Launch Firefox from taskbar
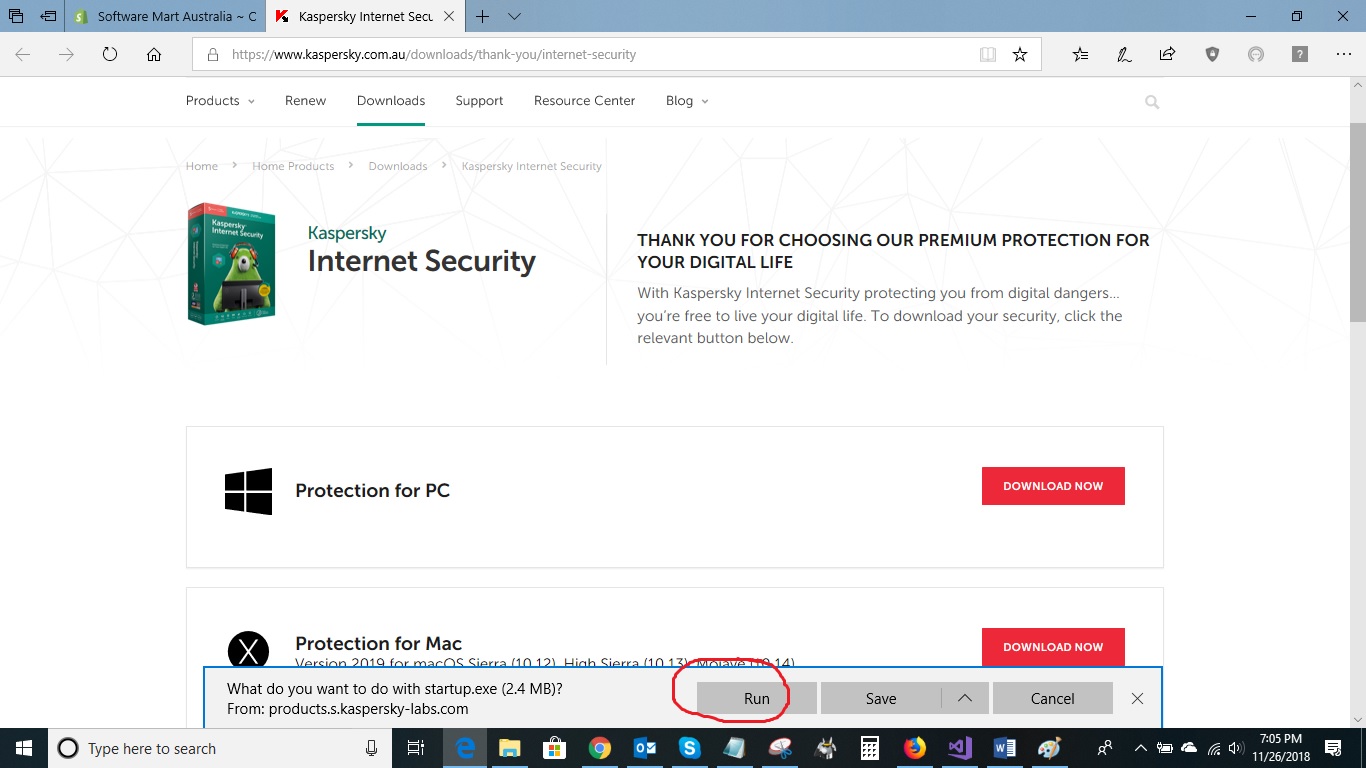The height and width of the screenshot is (768, 1366). point(915,748)
